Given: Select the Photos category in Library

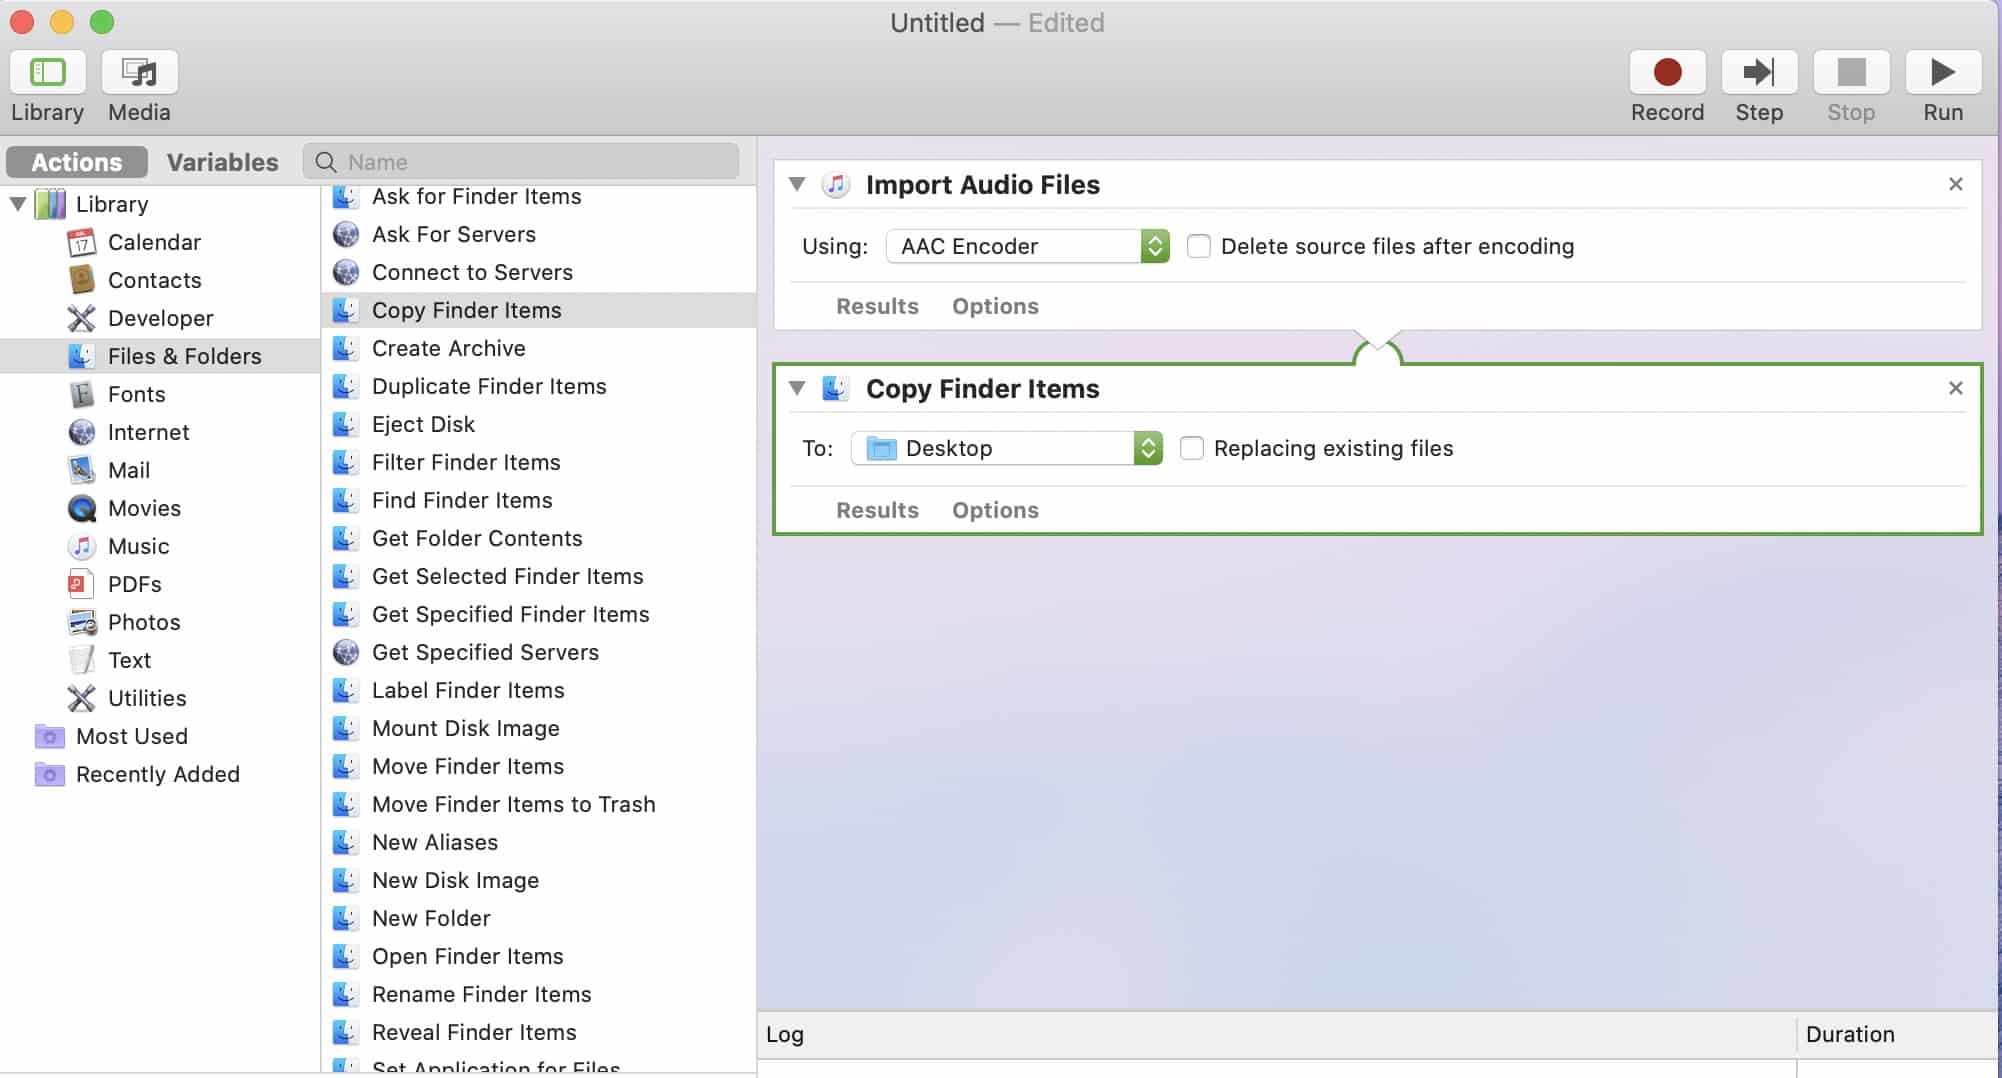Looking at the screenshot, I should (x=143, y=622).
